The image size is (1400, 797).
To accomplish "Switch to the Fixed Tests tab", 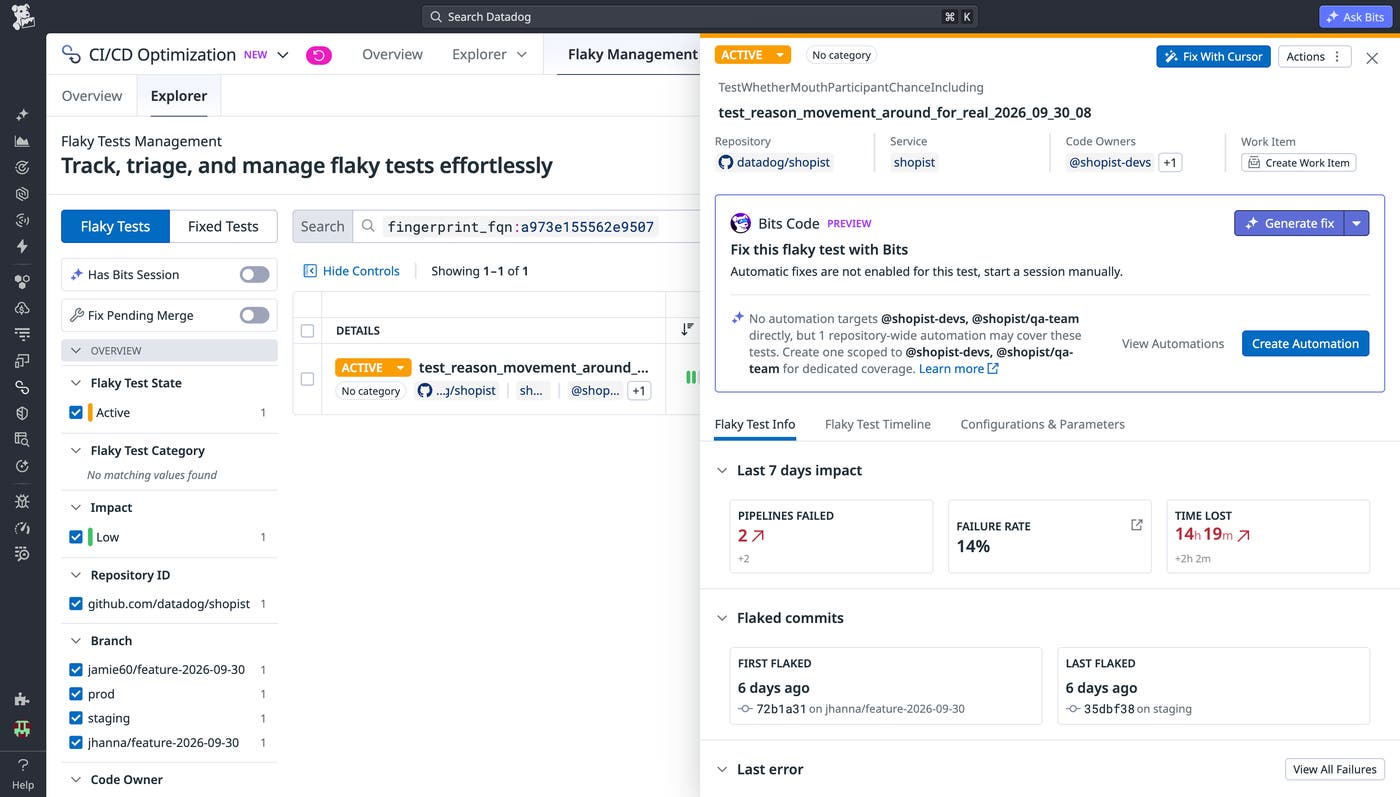I will [223, 226].
